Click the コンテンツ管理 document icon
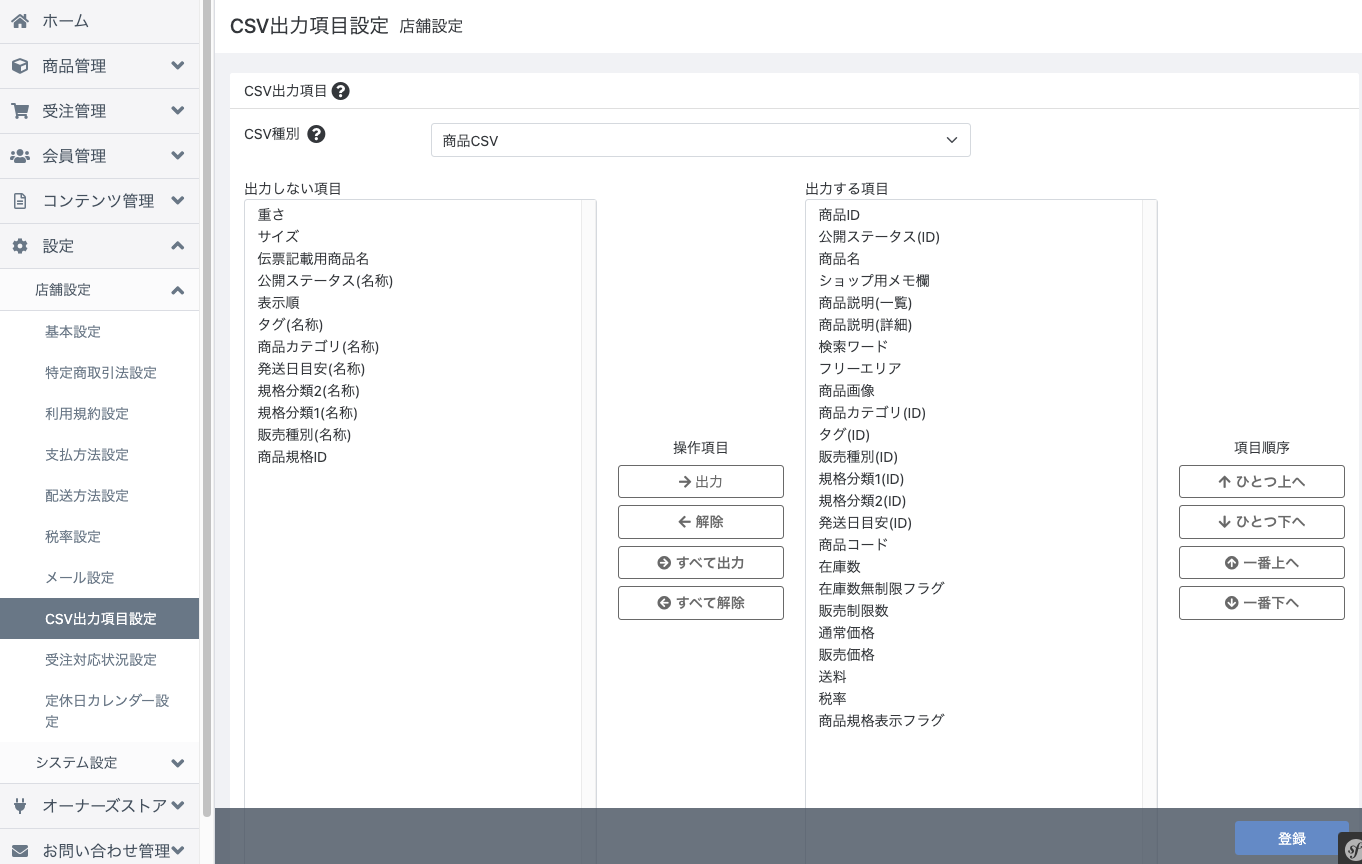This screenshot has width=1362, height=864. click(x=20, y=201)
